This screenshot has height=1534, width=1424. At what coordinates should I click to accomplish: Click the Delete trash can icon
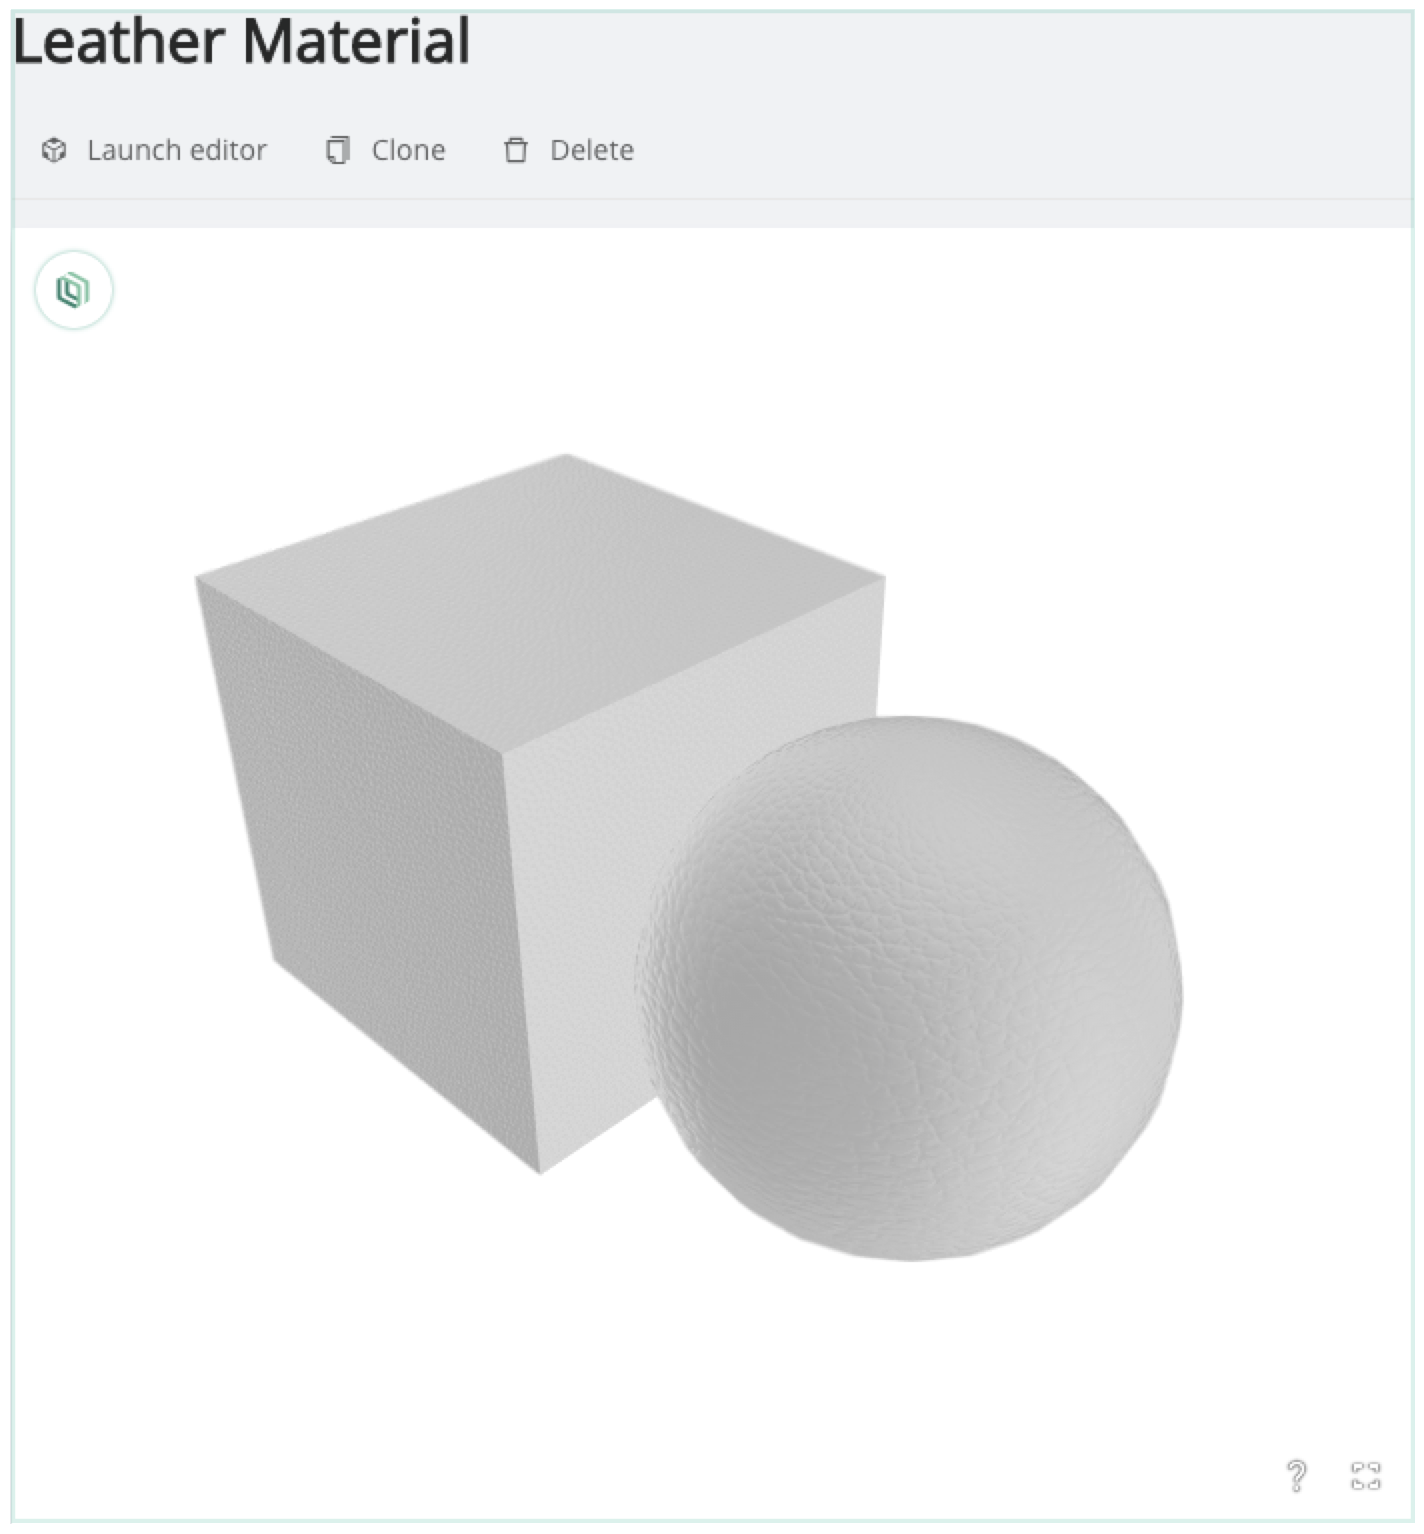point(516,150)
